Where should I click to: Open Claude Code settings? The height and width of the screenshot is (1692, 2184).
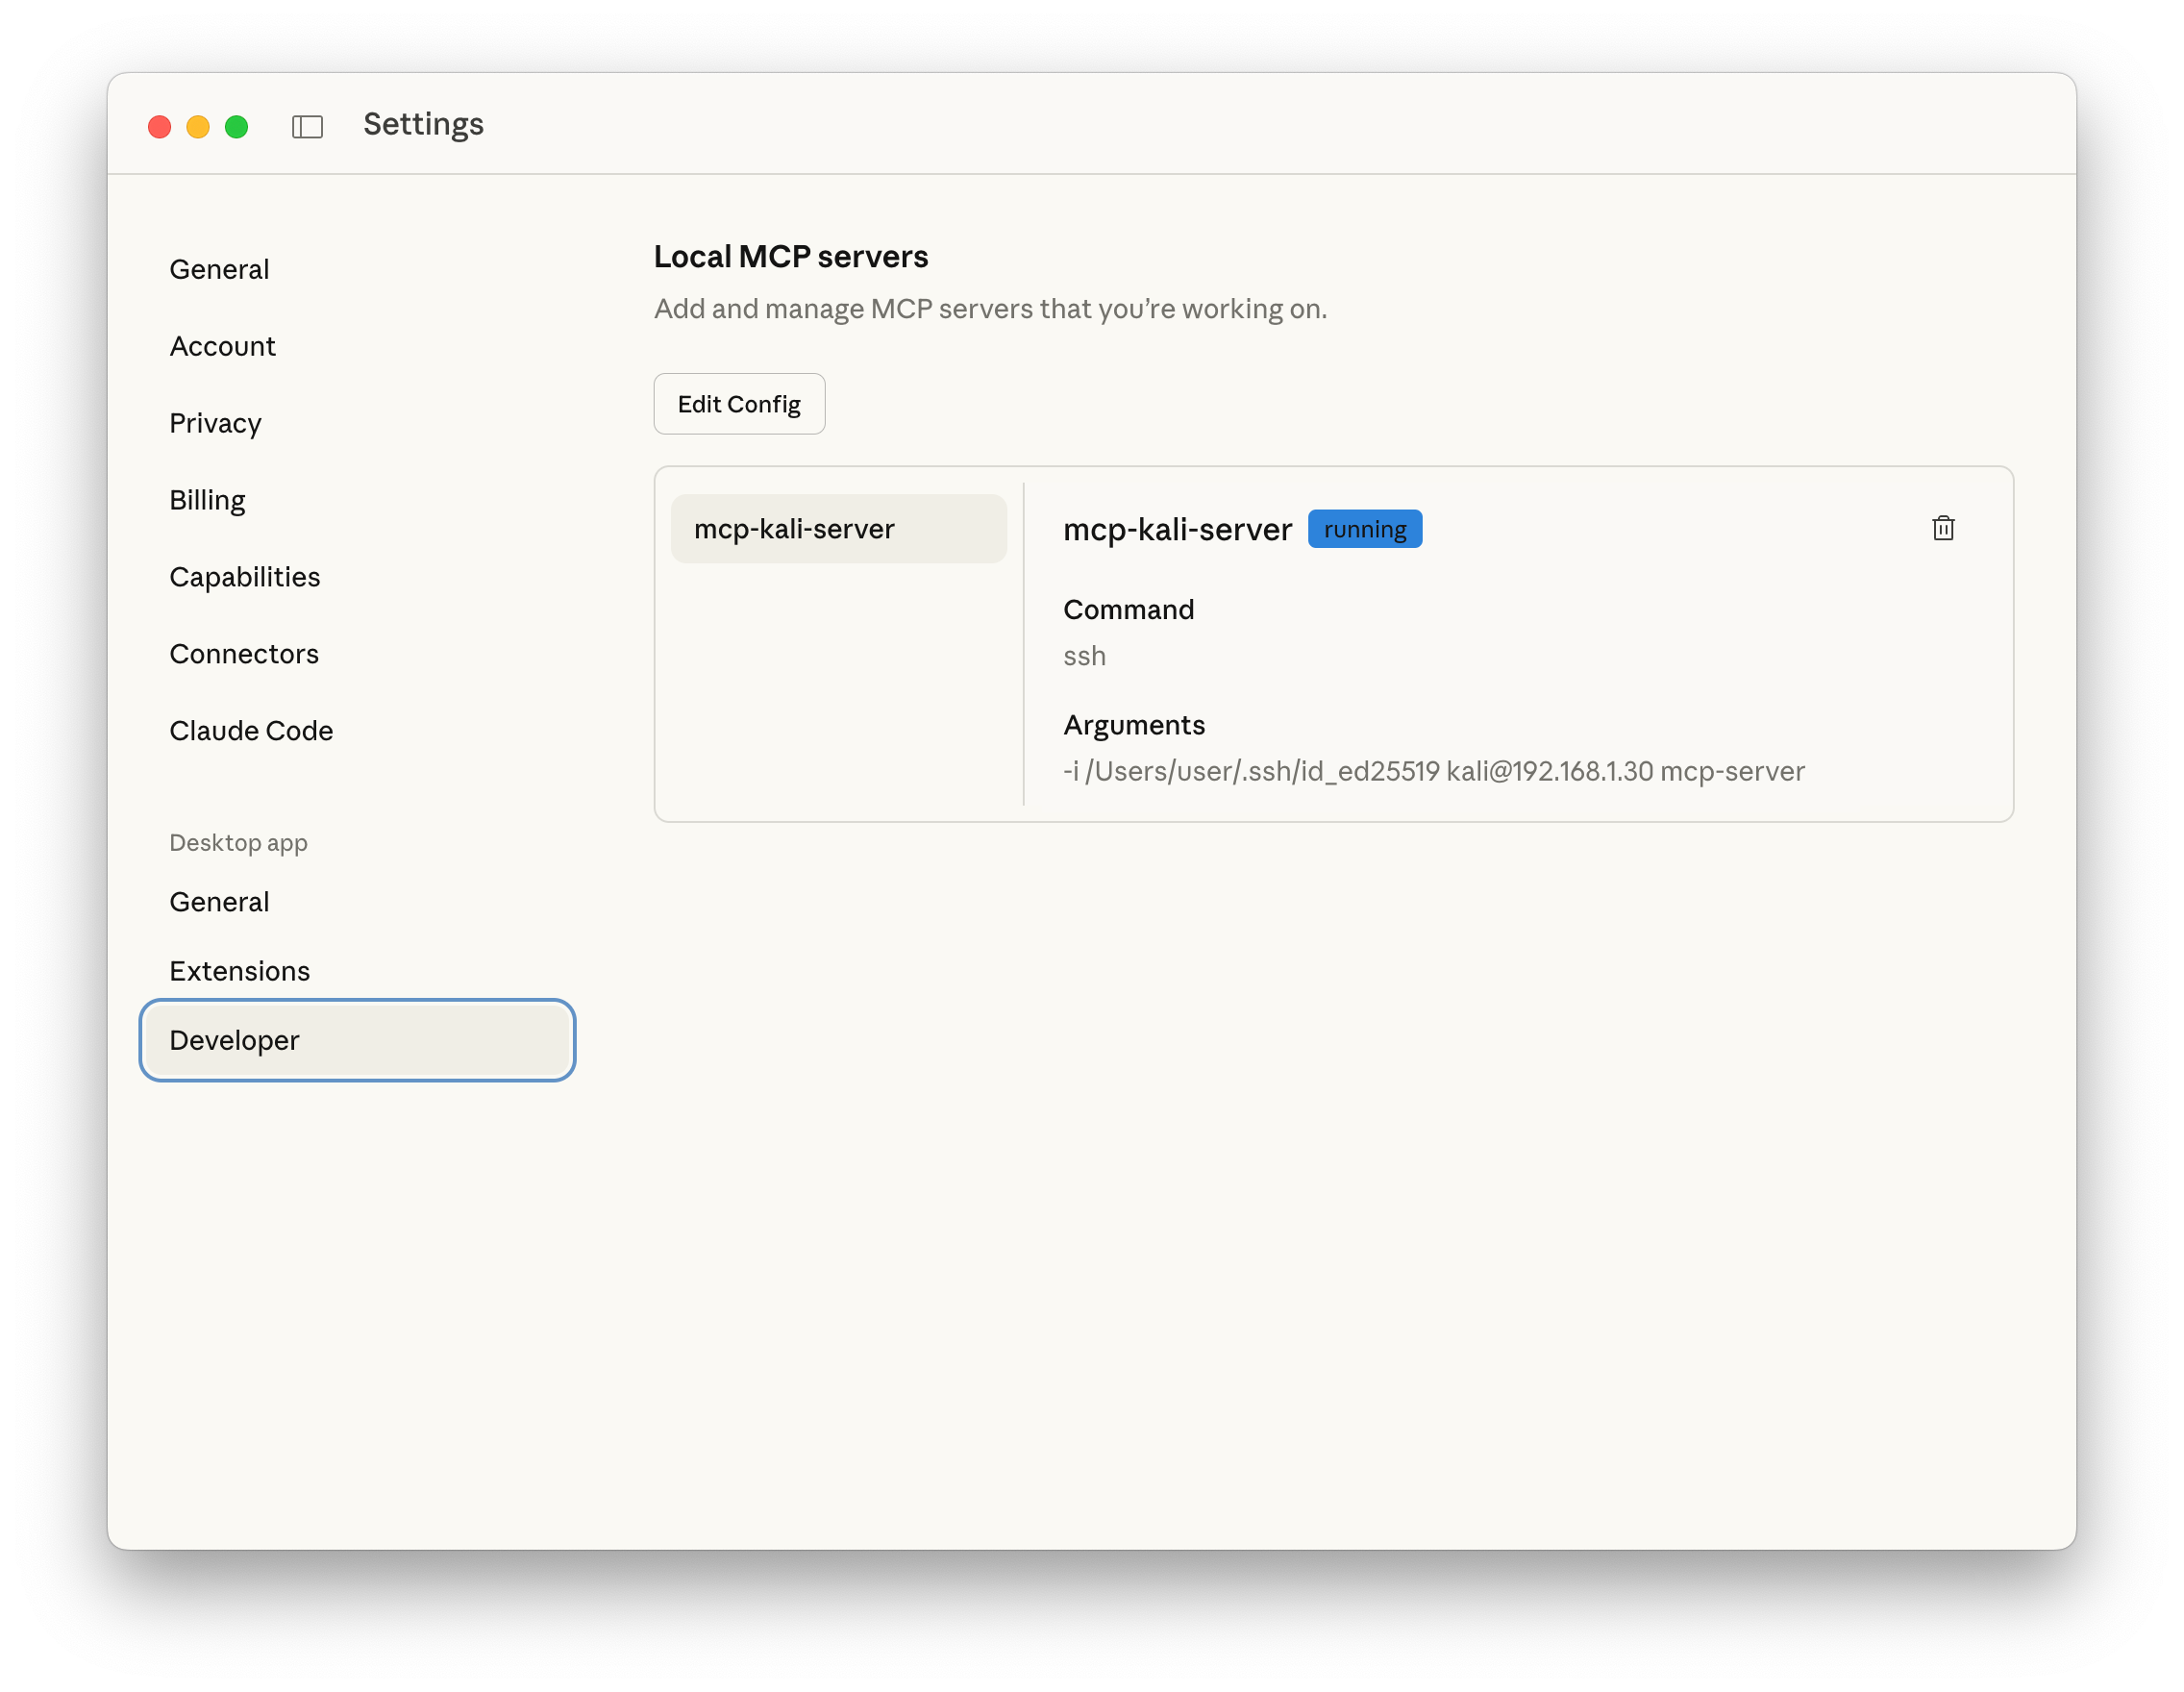point(251,731)
